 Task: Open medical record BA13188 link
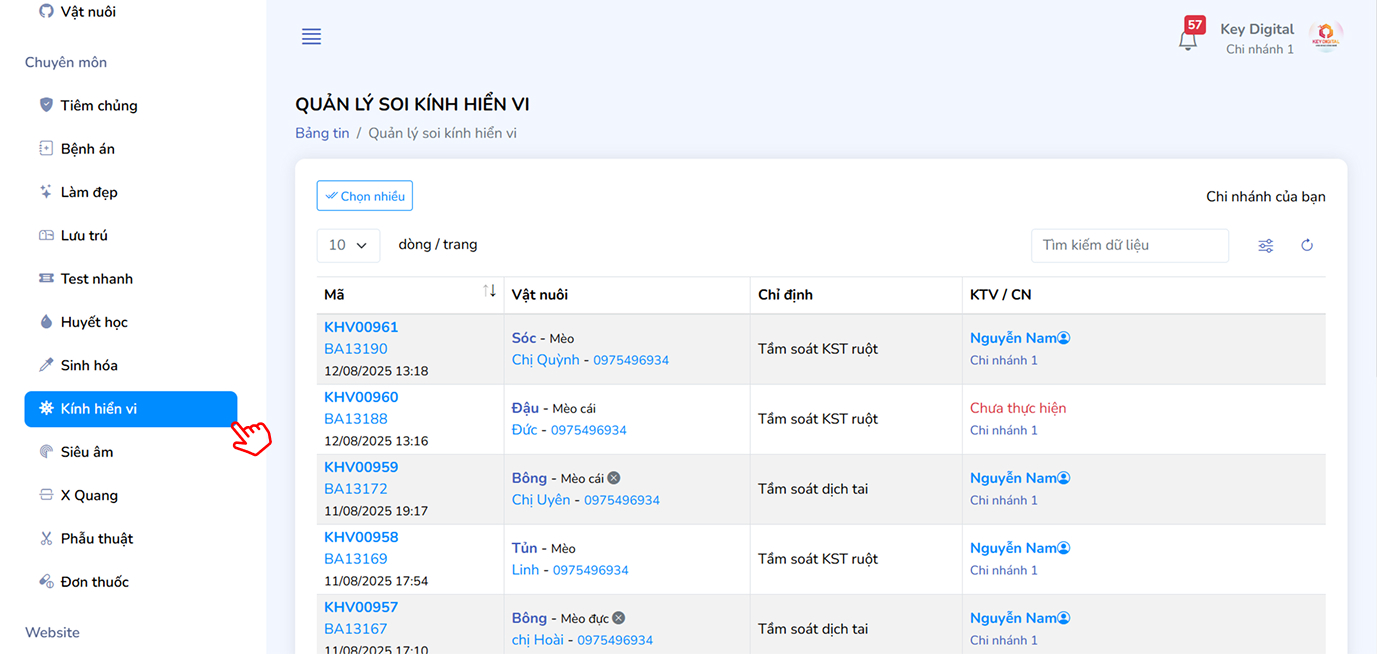[x=355, y=419]
